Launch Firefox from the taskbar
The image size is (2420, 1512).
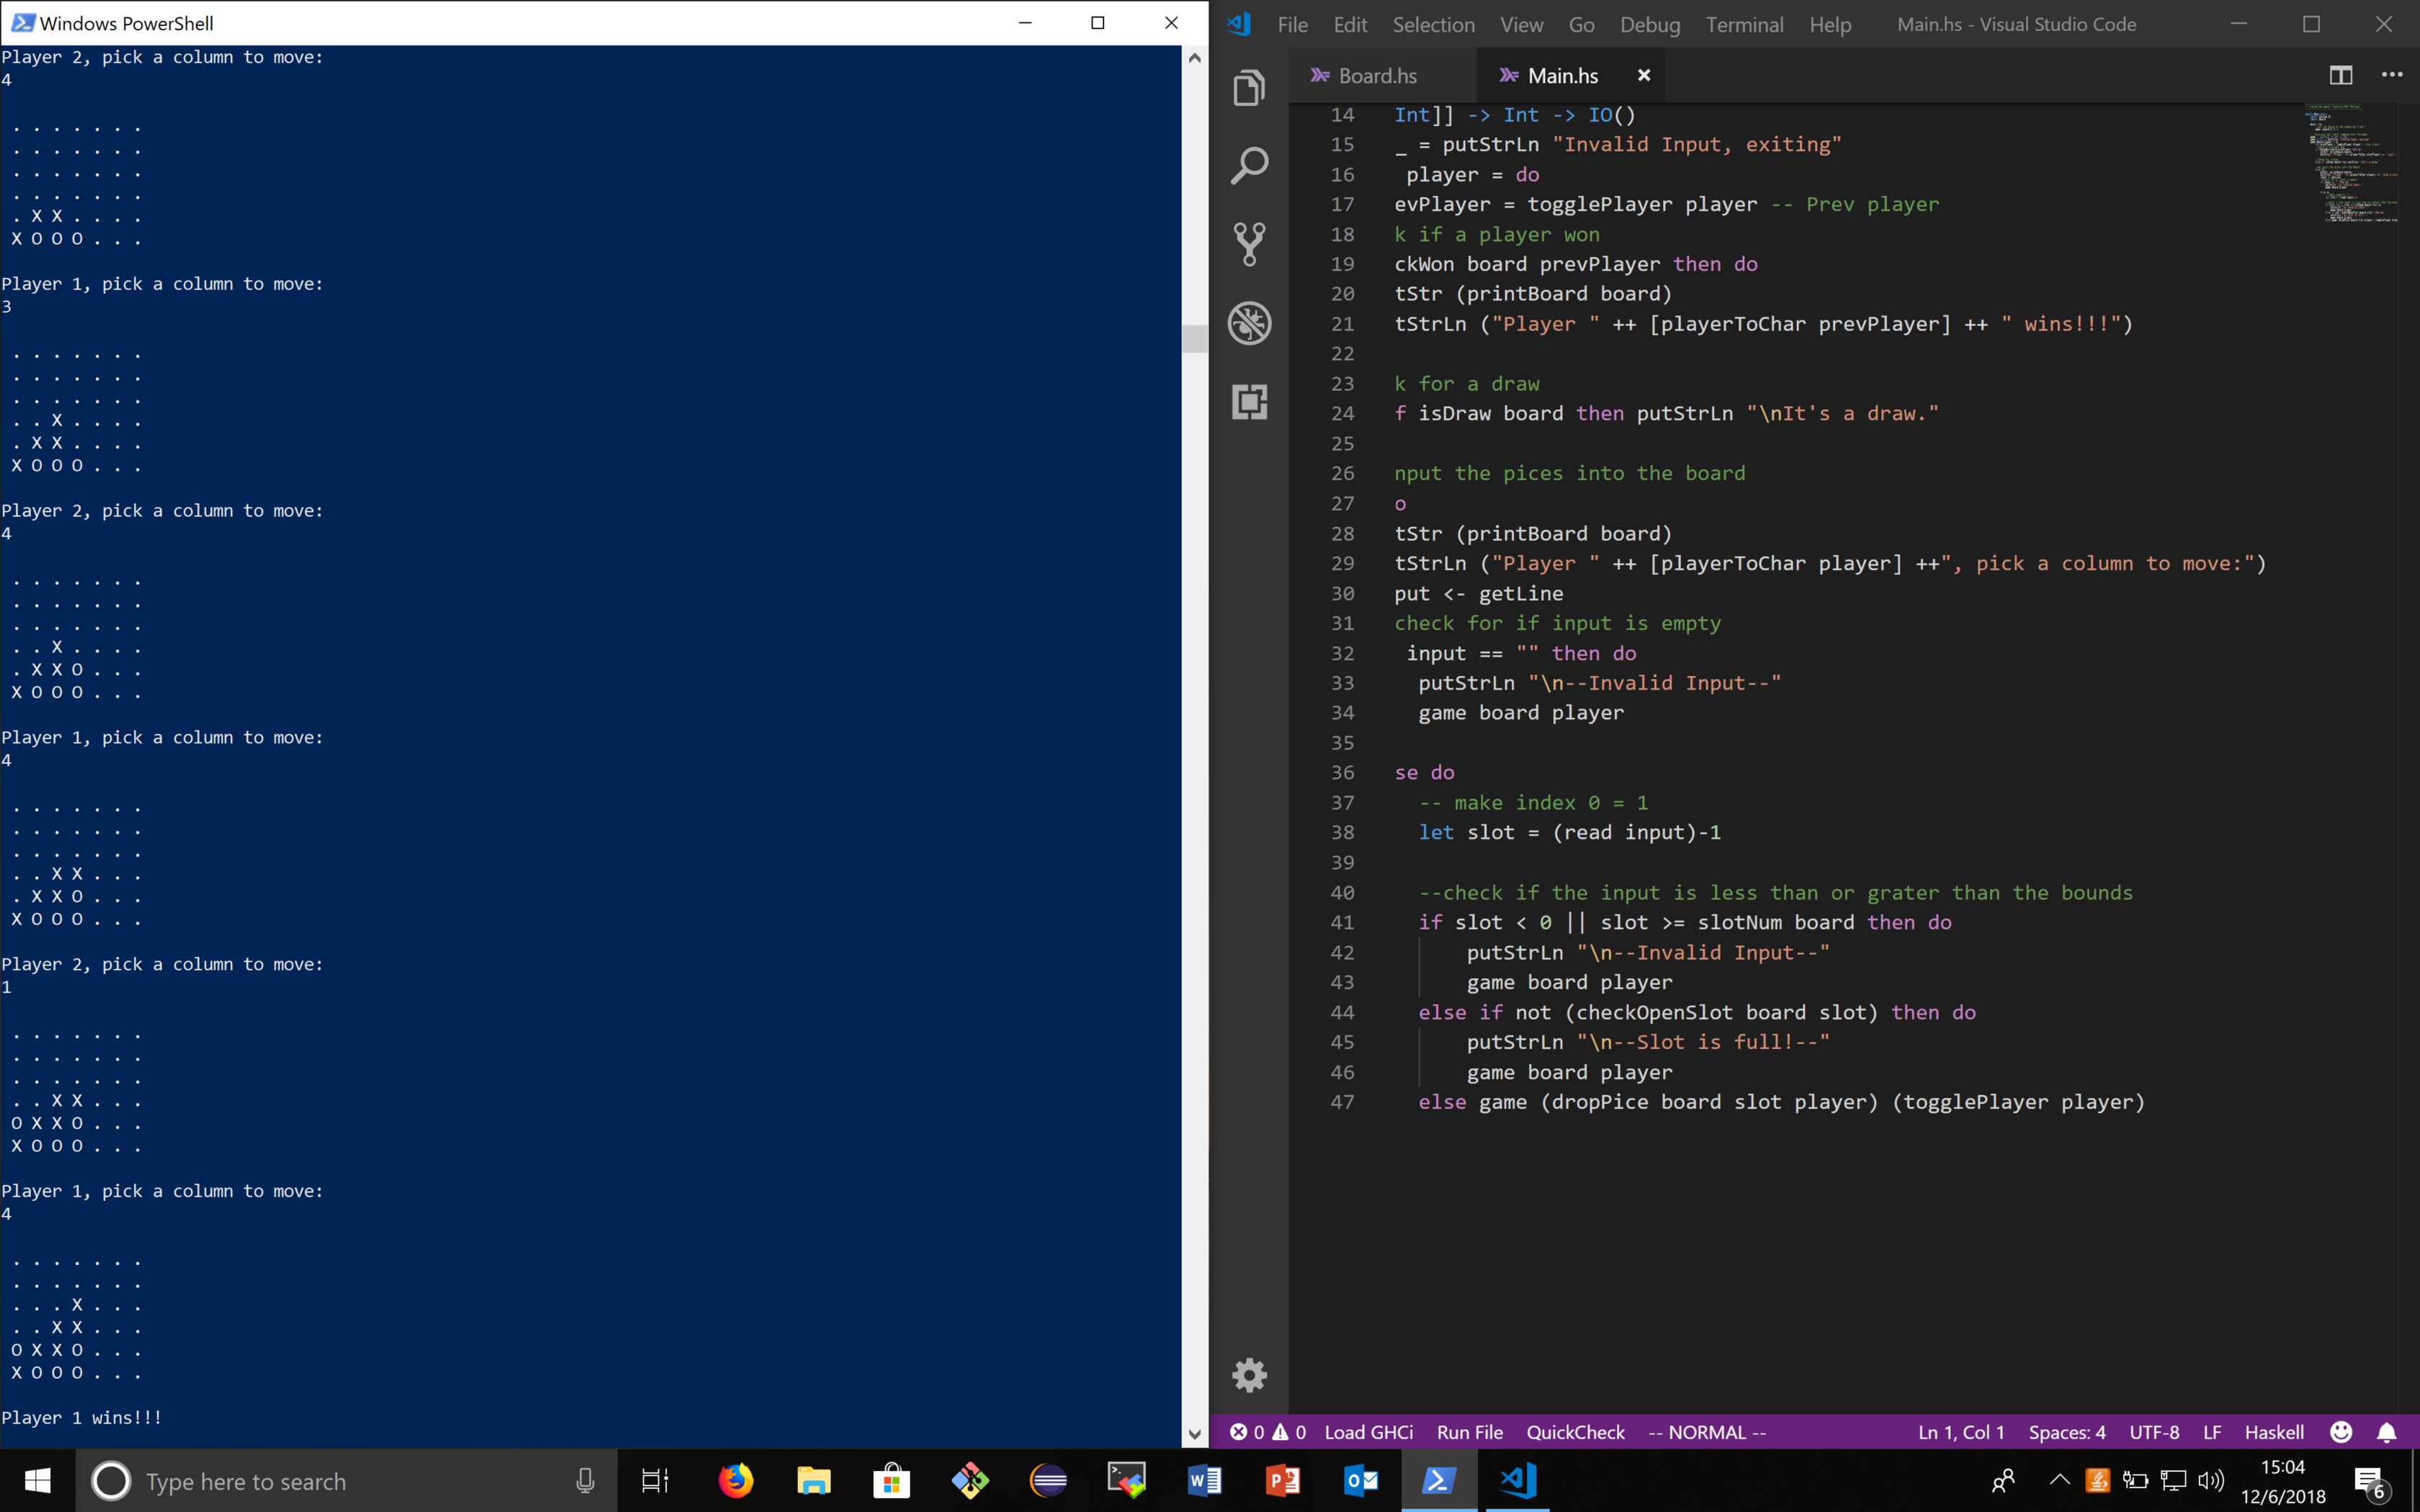[736, 1481]
